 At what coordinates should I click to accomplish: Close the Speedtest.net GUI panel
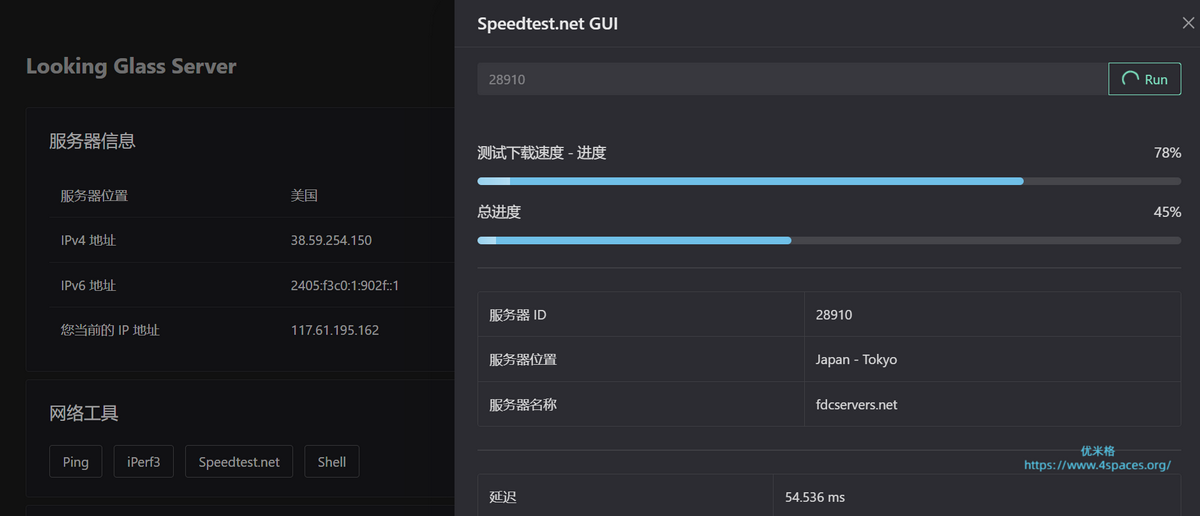tap(1188, 23)
